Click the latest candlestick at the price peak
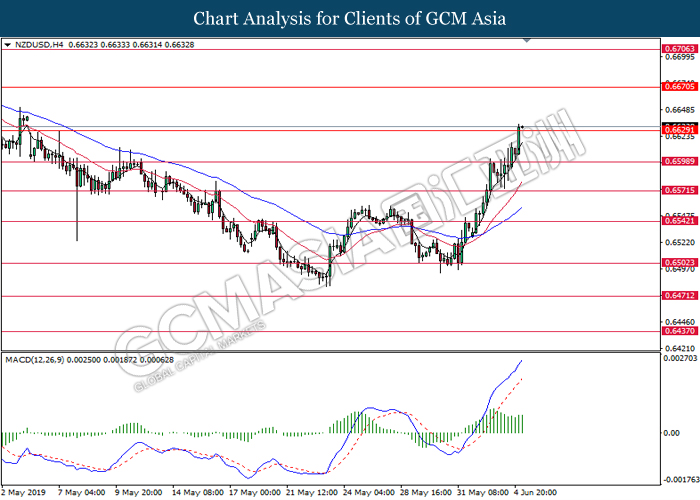 point(521,130)
